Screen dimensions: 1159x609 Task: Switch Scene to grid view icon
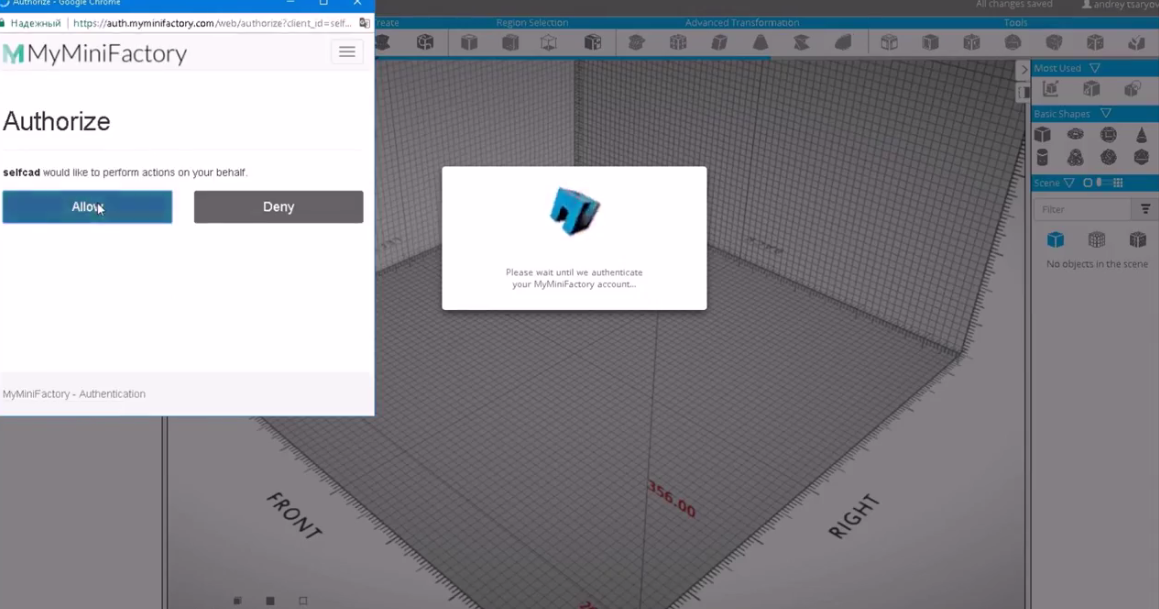pos(1118,183)
